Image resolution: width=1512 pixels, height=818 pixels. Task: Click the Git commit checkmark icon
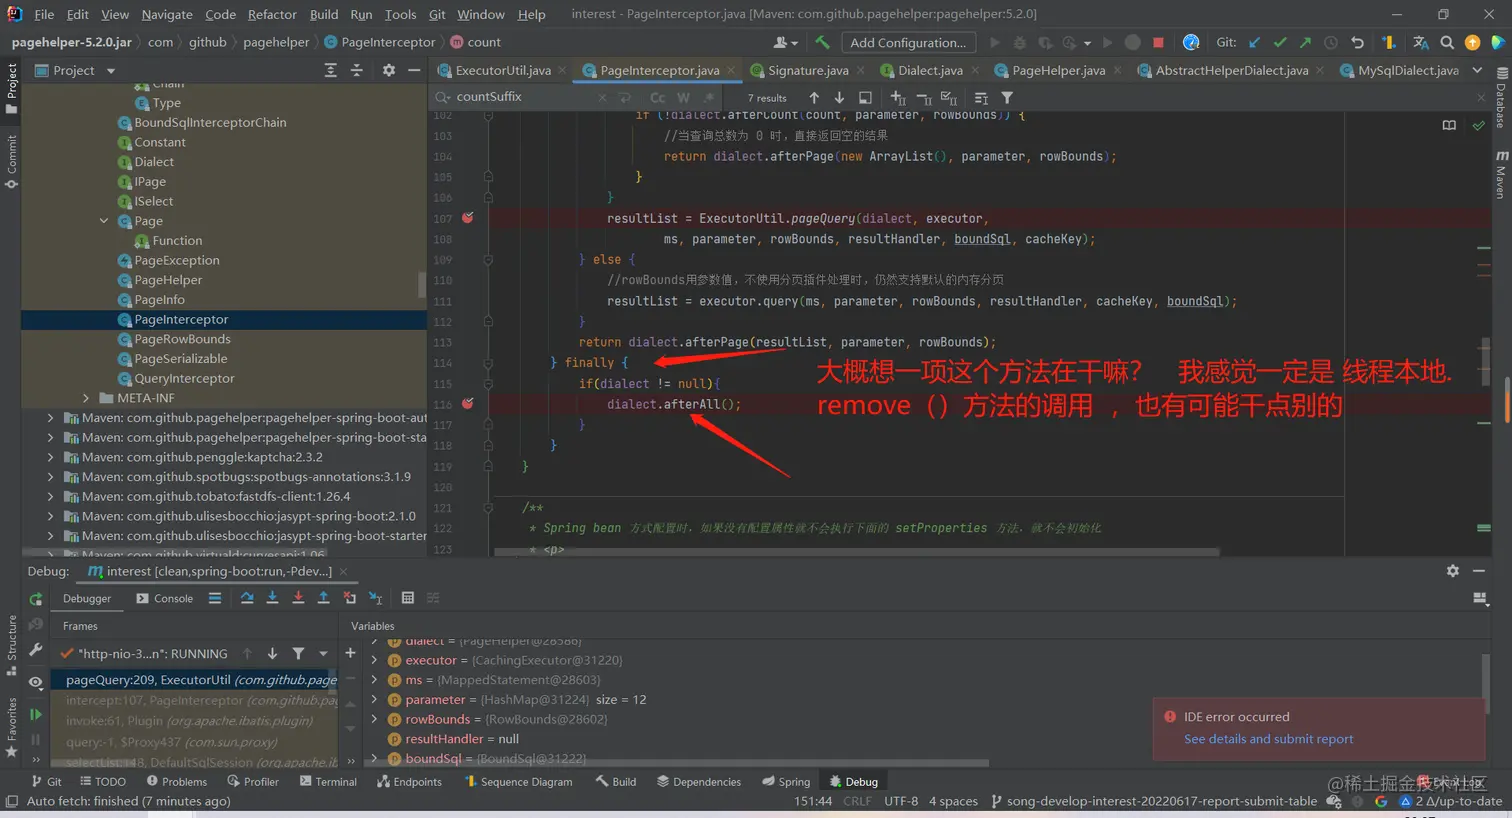click(1280, 42)
